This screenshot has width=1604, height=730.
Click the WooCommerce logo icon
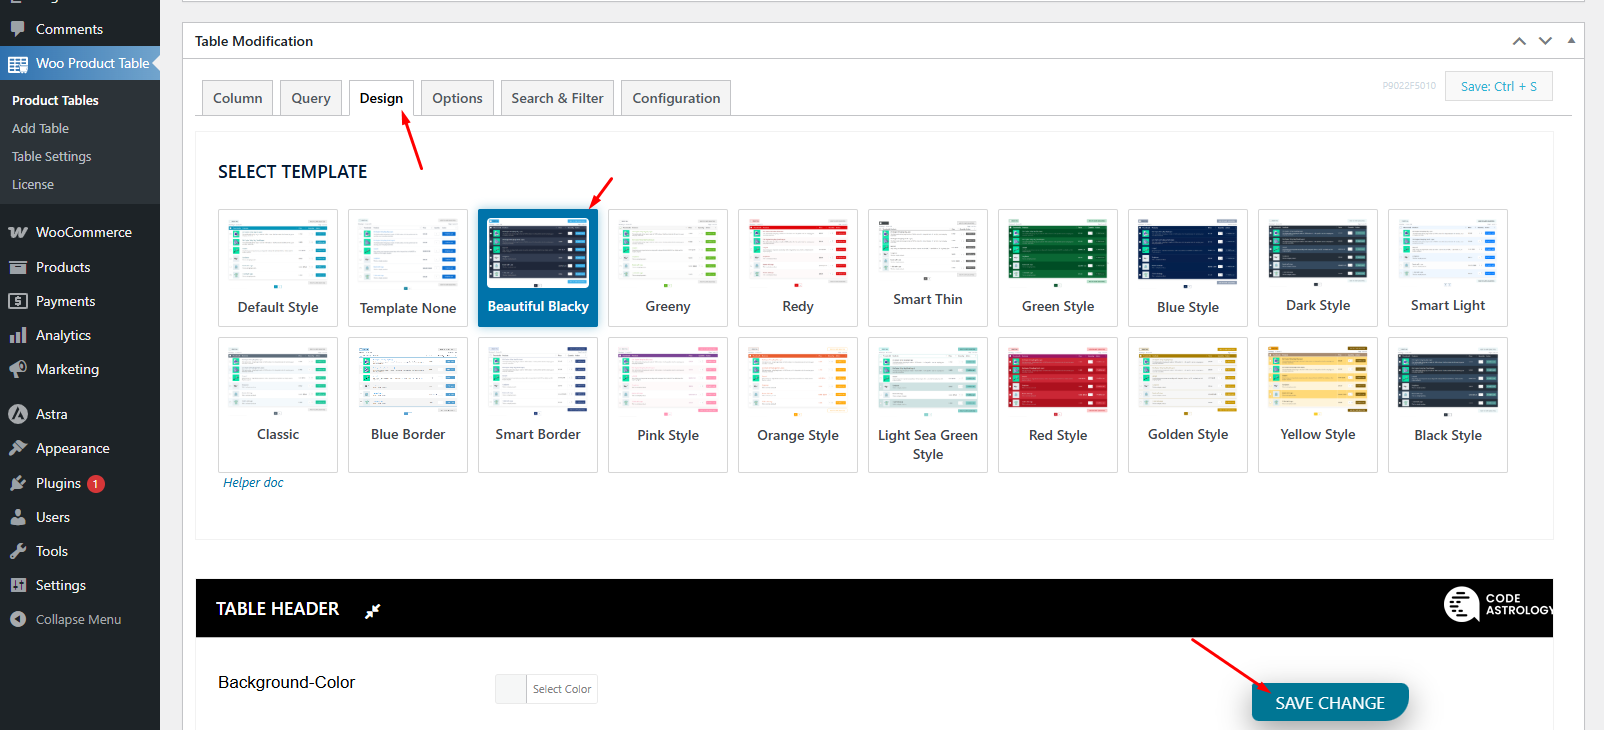point(18,232)
